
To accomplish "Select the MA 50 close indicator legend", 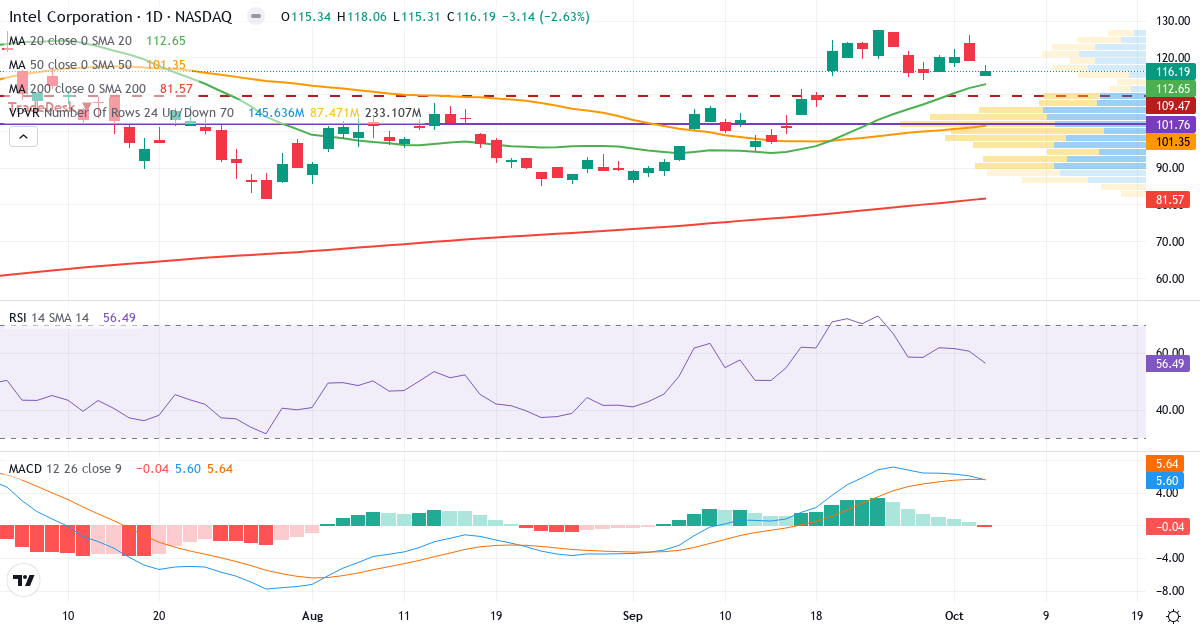I will 70,65.
